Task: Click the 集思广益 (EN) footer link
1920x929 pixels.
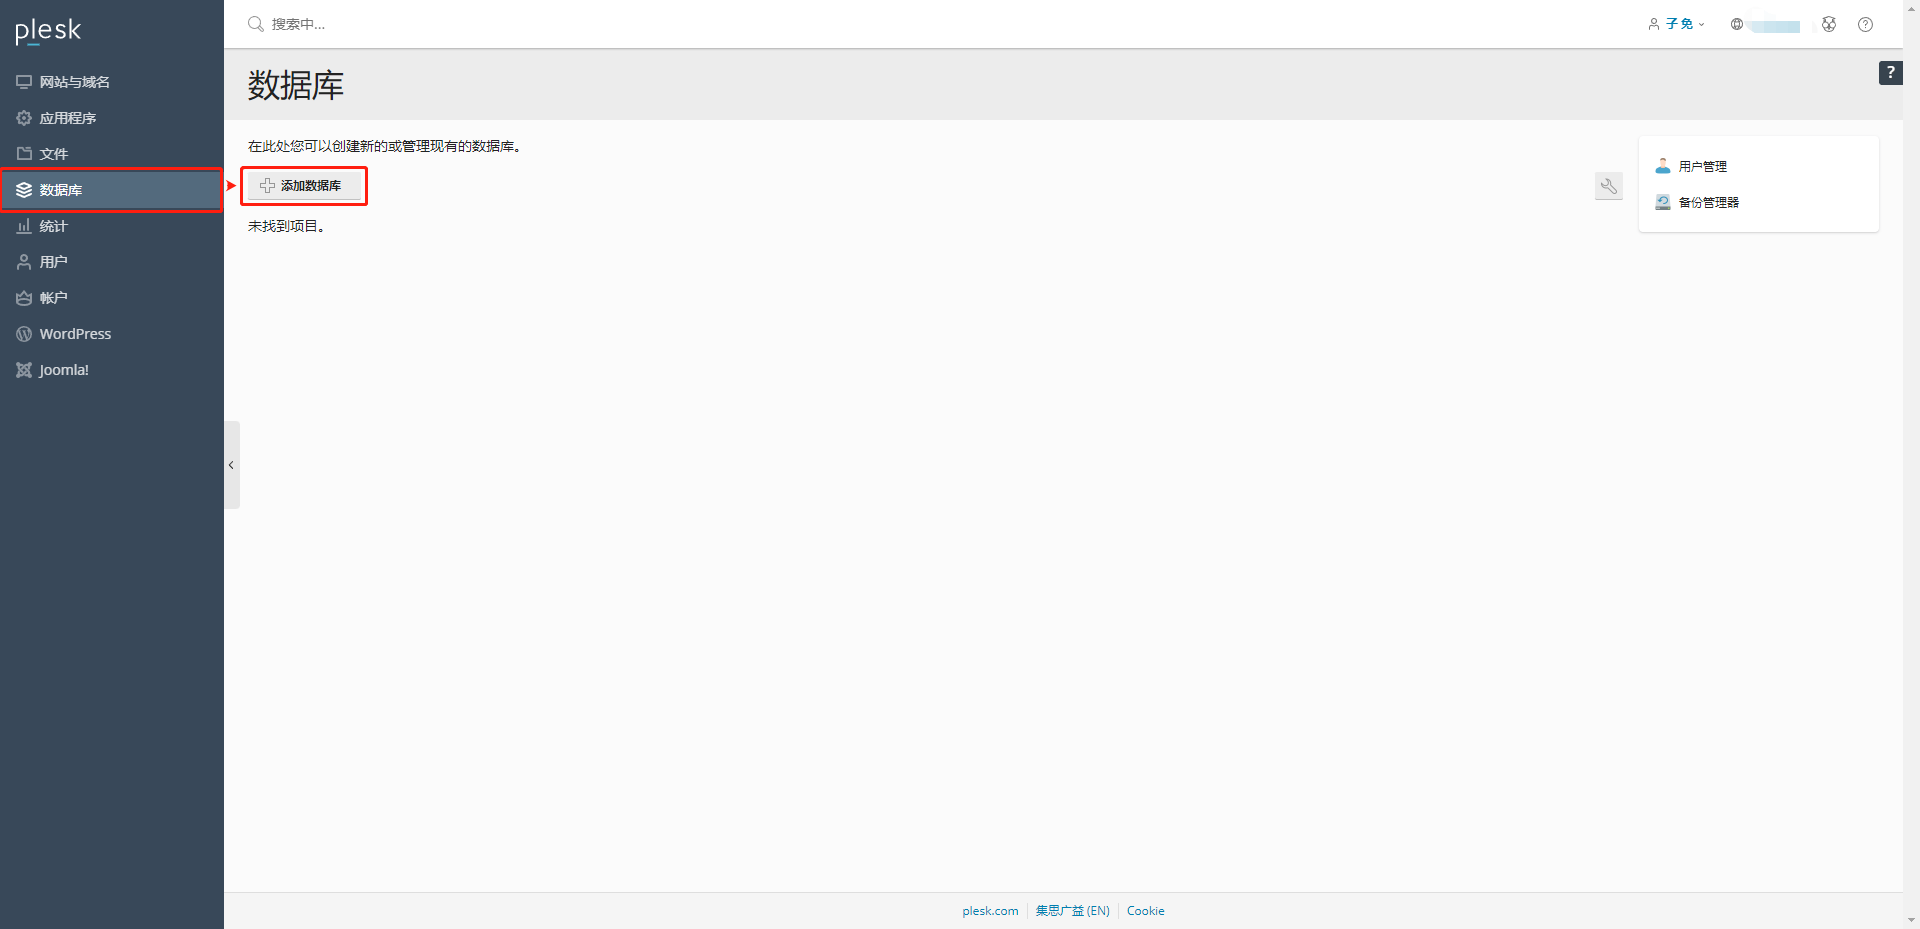Action: pyautogui.click(x=1072, y=911)
